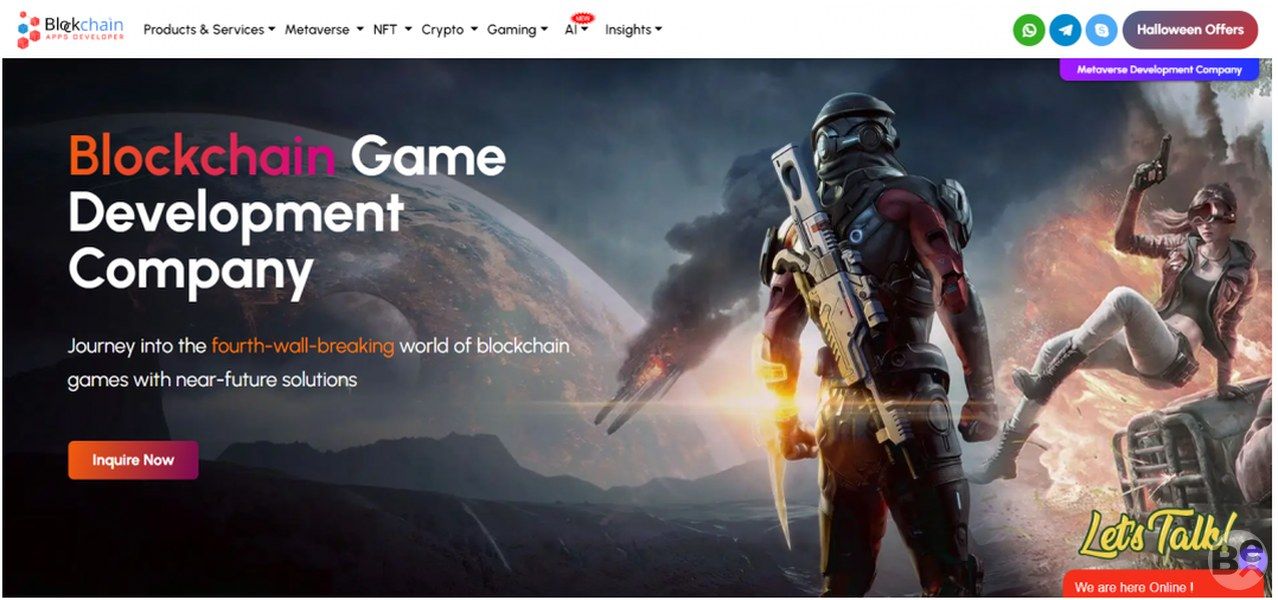Click the Halloween Offers button
This screenshot has width=1278, height=600.
pos(1189,30)
